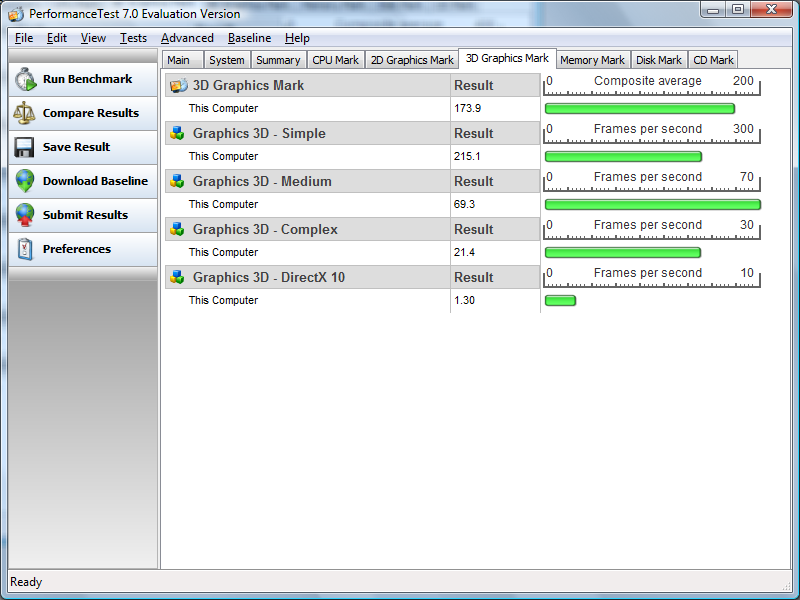800x600 pixels.
Task: Select the 2D Graphics Mark tab
Action: tap(412, 60)
